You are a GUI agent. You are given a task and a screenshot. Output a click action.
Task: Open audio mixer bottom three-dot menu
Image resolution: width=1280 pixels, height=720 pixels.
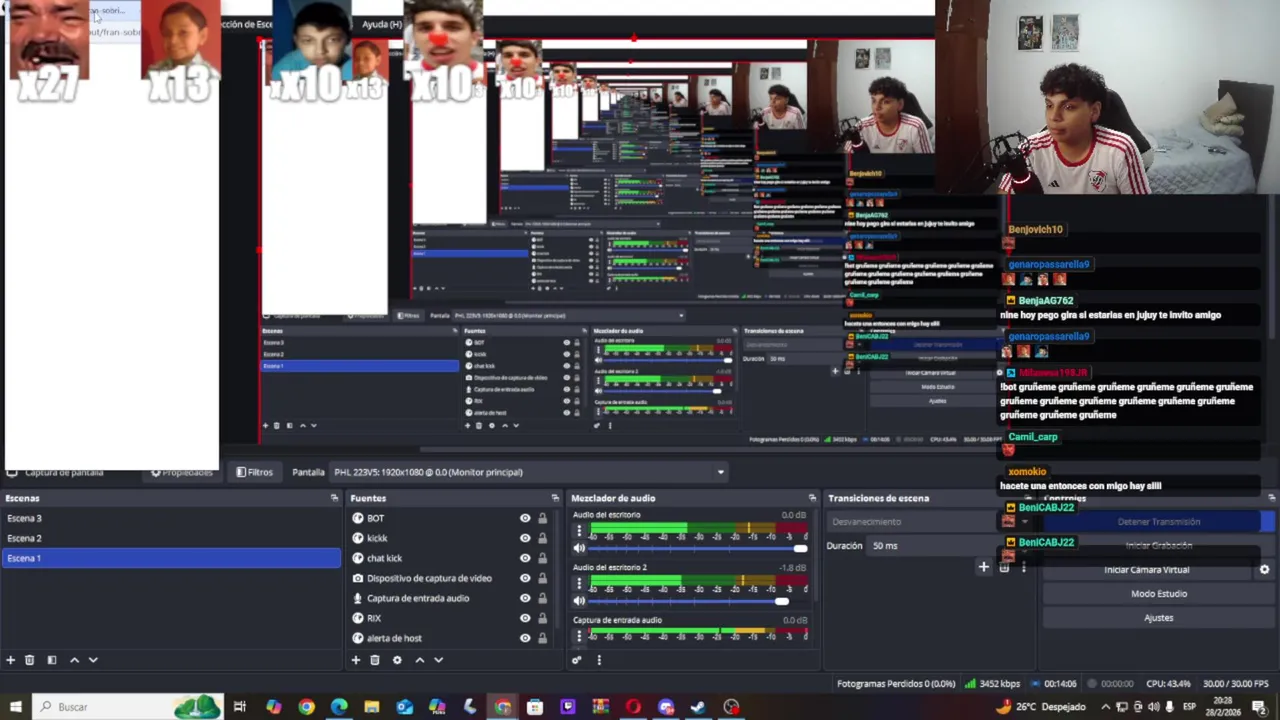[x=599, y=660]
